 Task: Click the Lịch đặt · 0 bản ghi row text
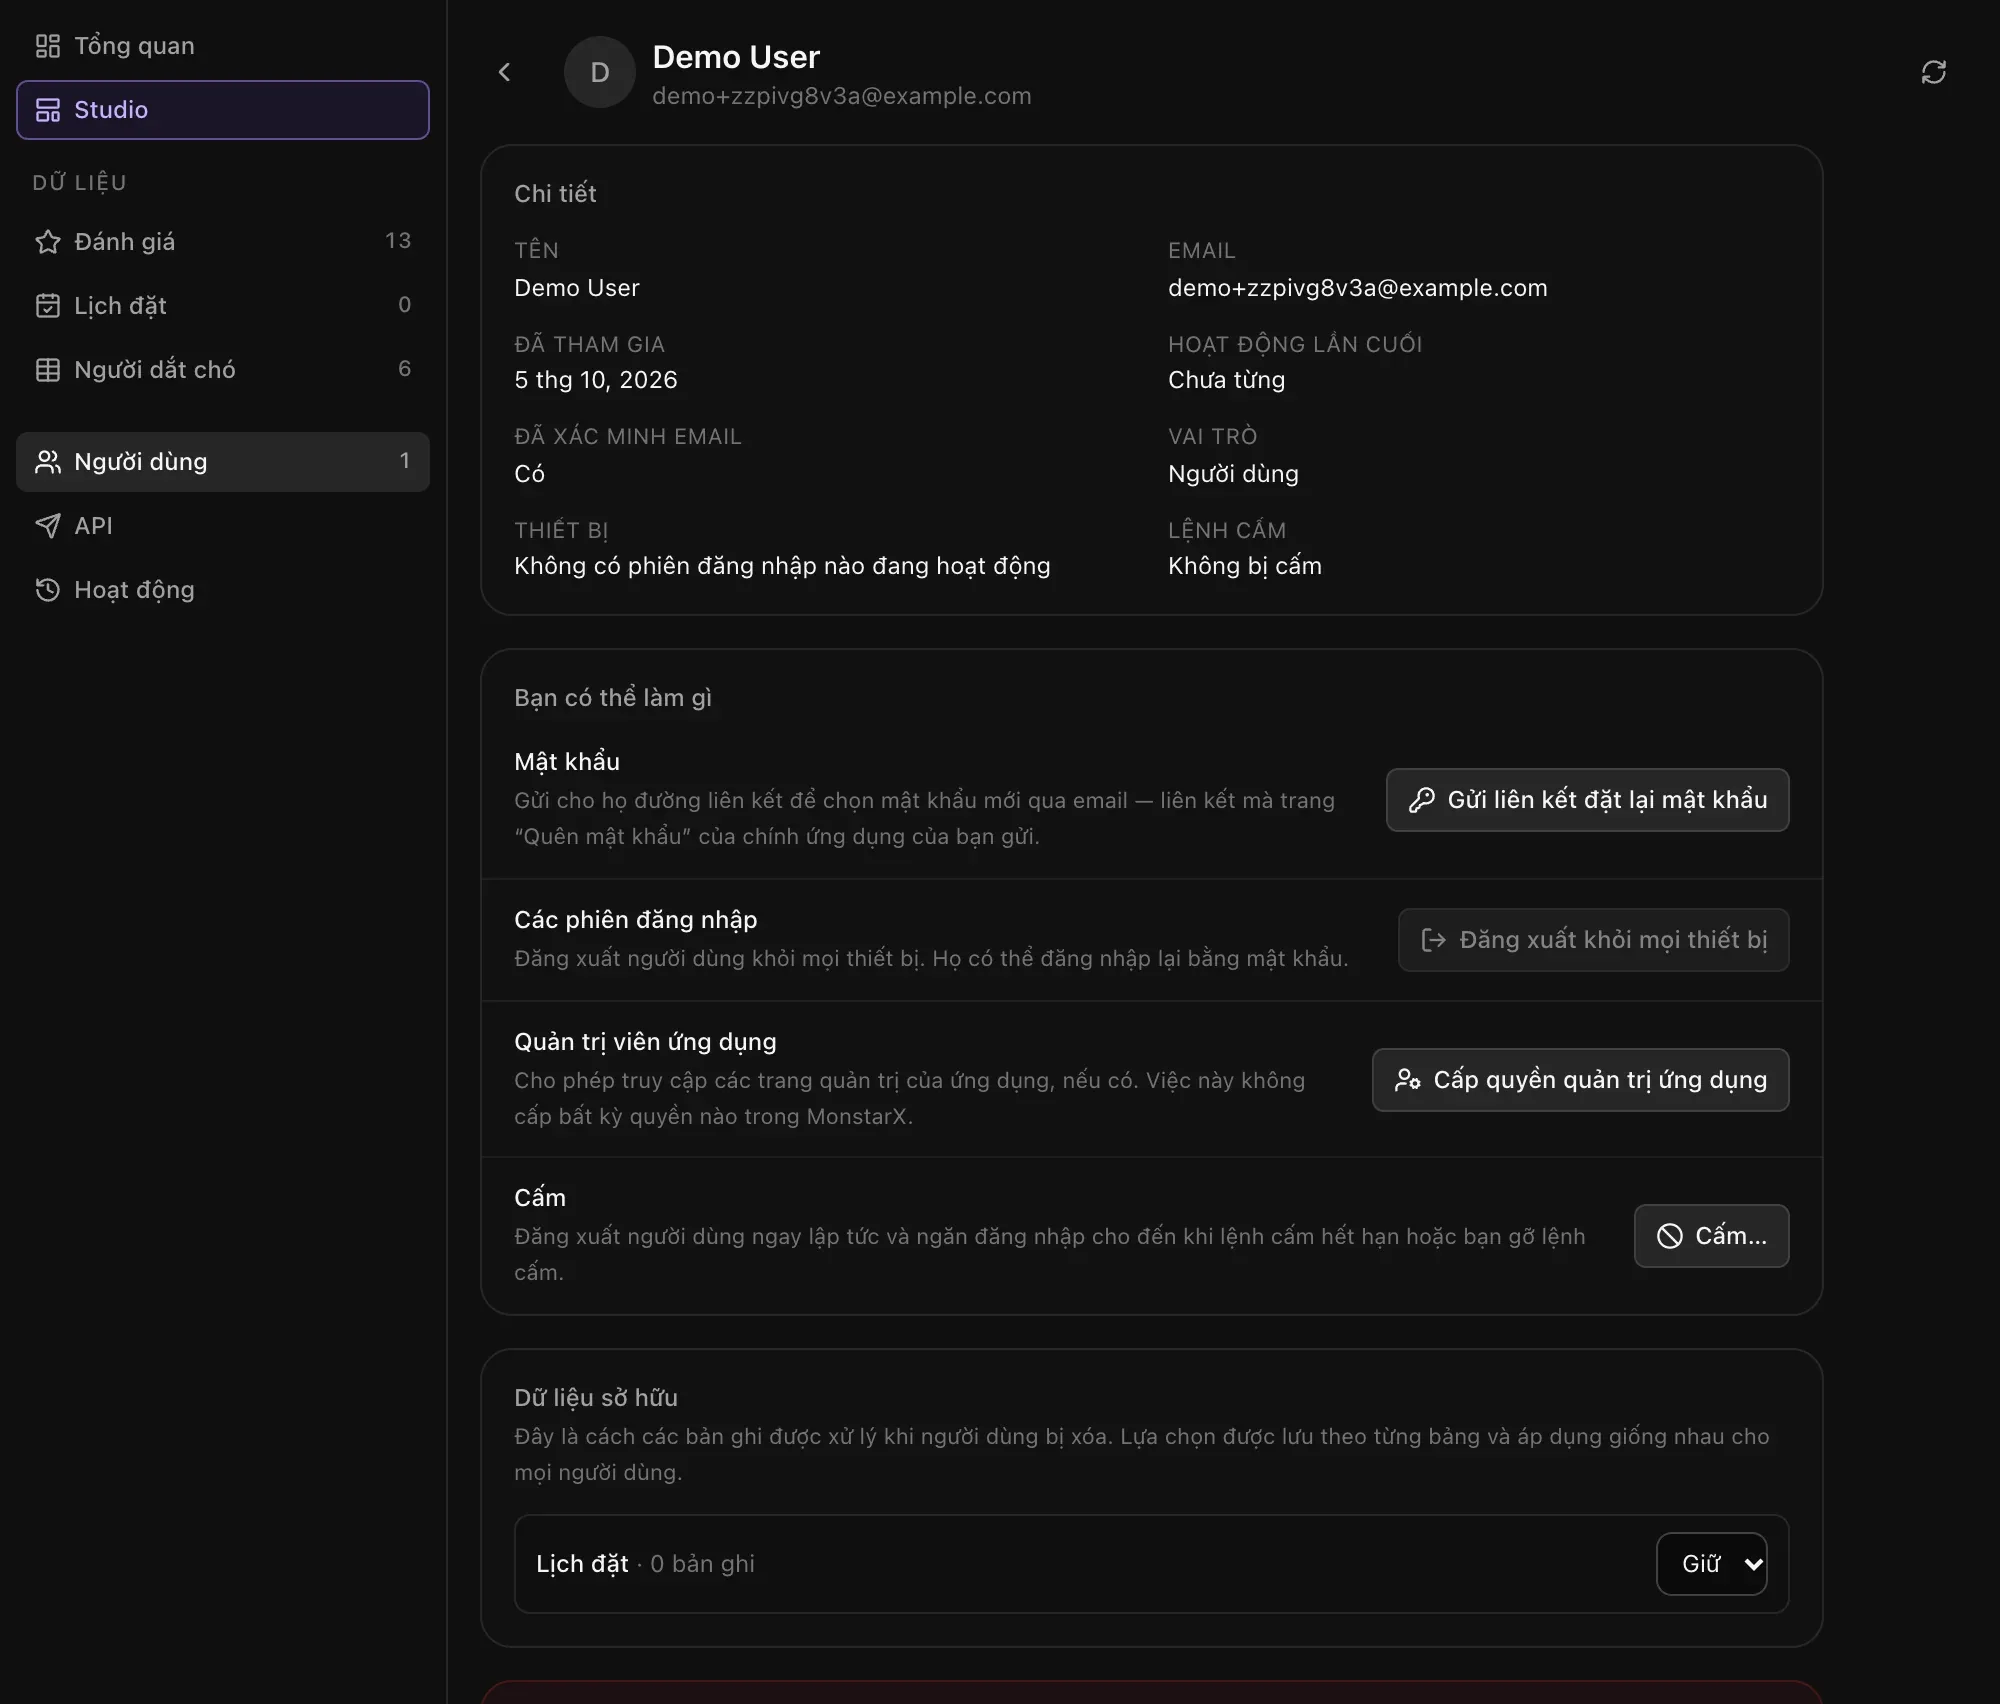point(645,1564)
